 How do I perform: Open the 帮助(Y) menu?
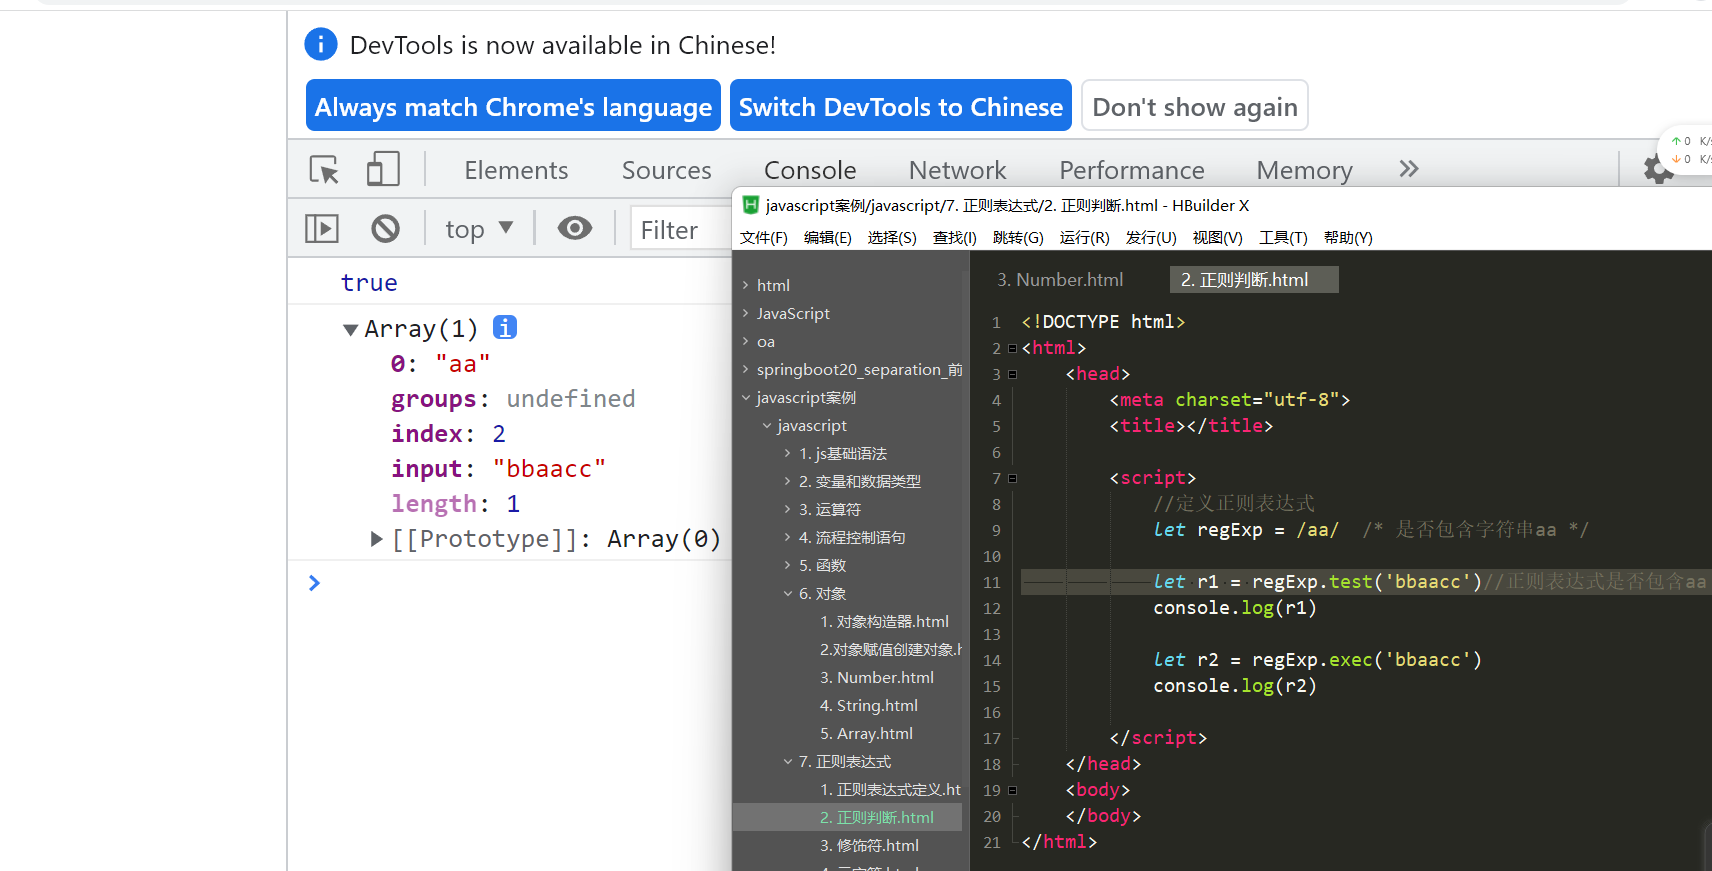(1348, 237)
